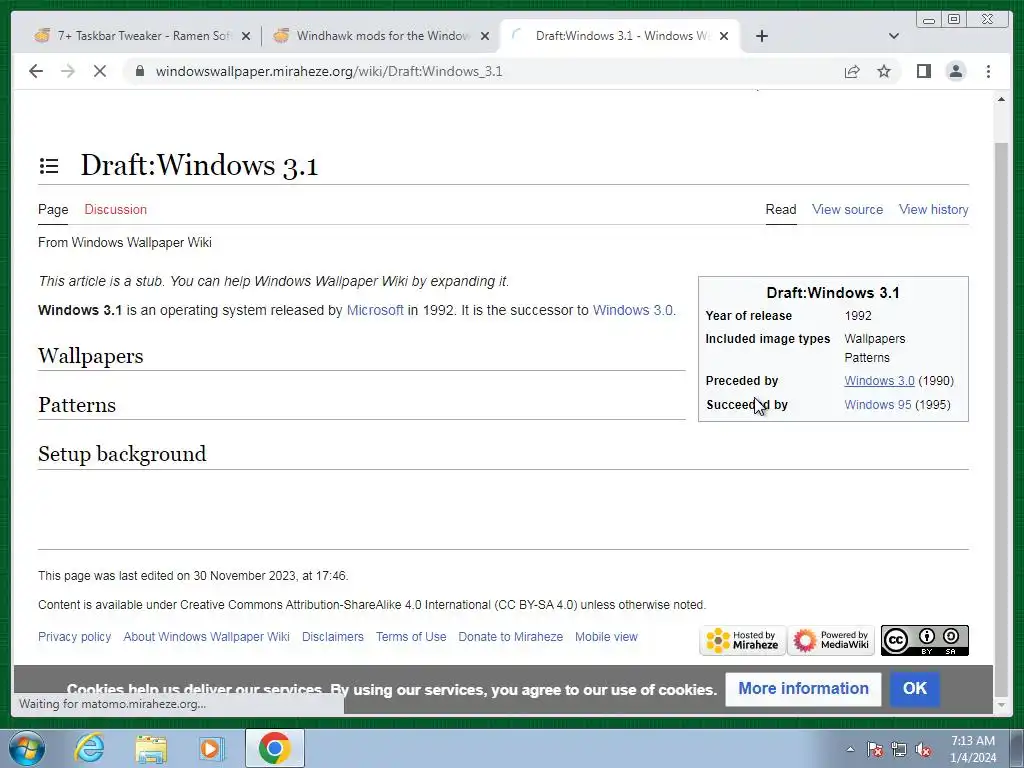Click the Wallpapers section heading
This screenshot has width=1024, height=768.
91,356
